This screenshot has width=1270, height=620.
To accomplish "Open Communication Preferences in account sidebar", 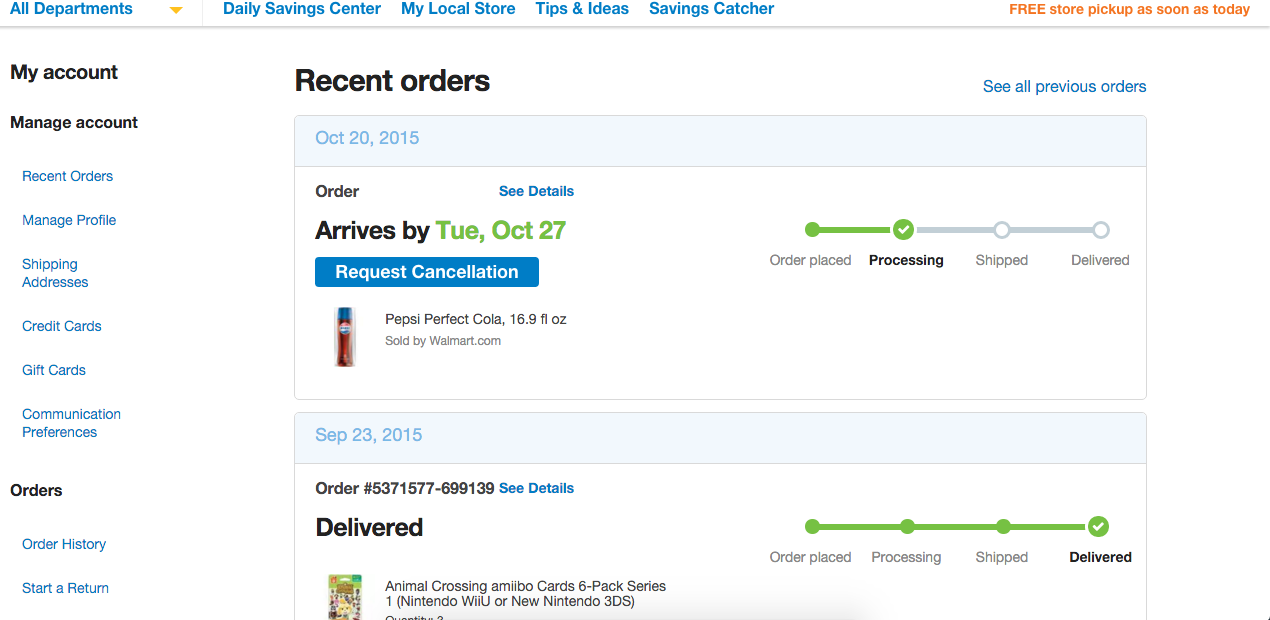I will (x=71, y=423).
